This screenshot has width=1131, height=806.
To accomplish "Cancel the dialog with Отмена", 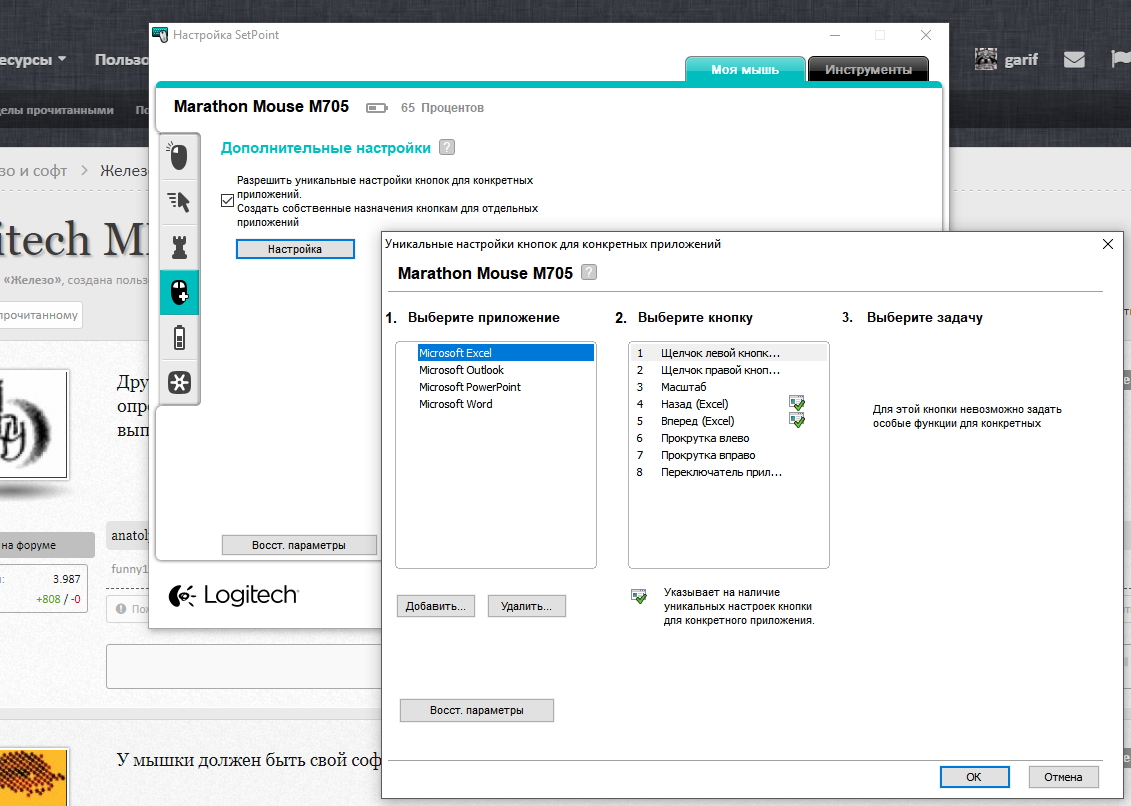I will click(1063, 777).
